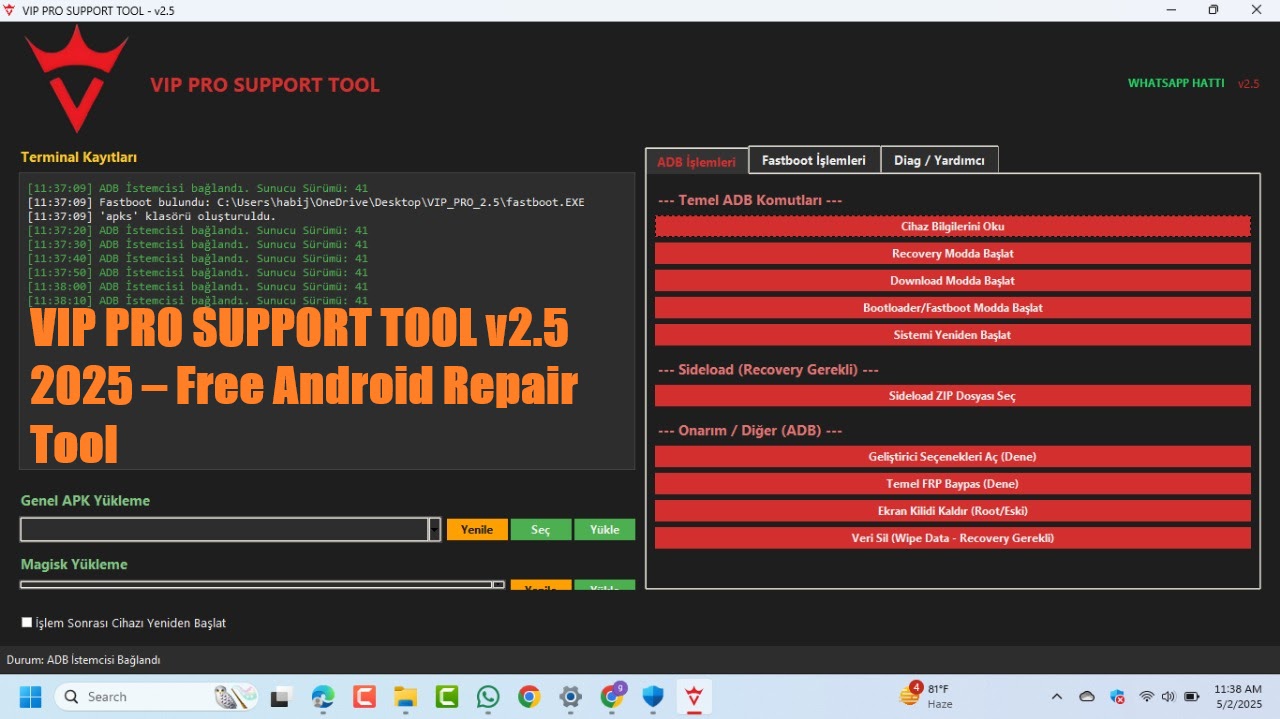Click orange Yenile button for APK
Screen dimensions: 1280x719
coord(477,529)
